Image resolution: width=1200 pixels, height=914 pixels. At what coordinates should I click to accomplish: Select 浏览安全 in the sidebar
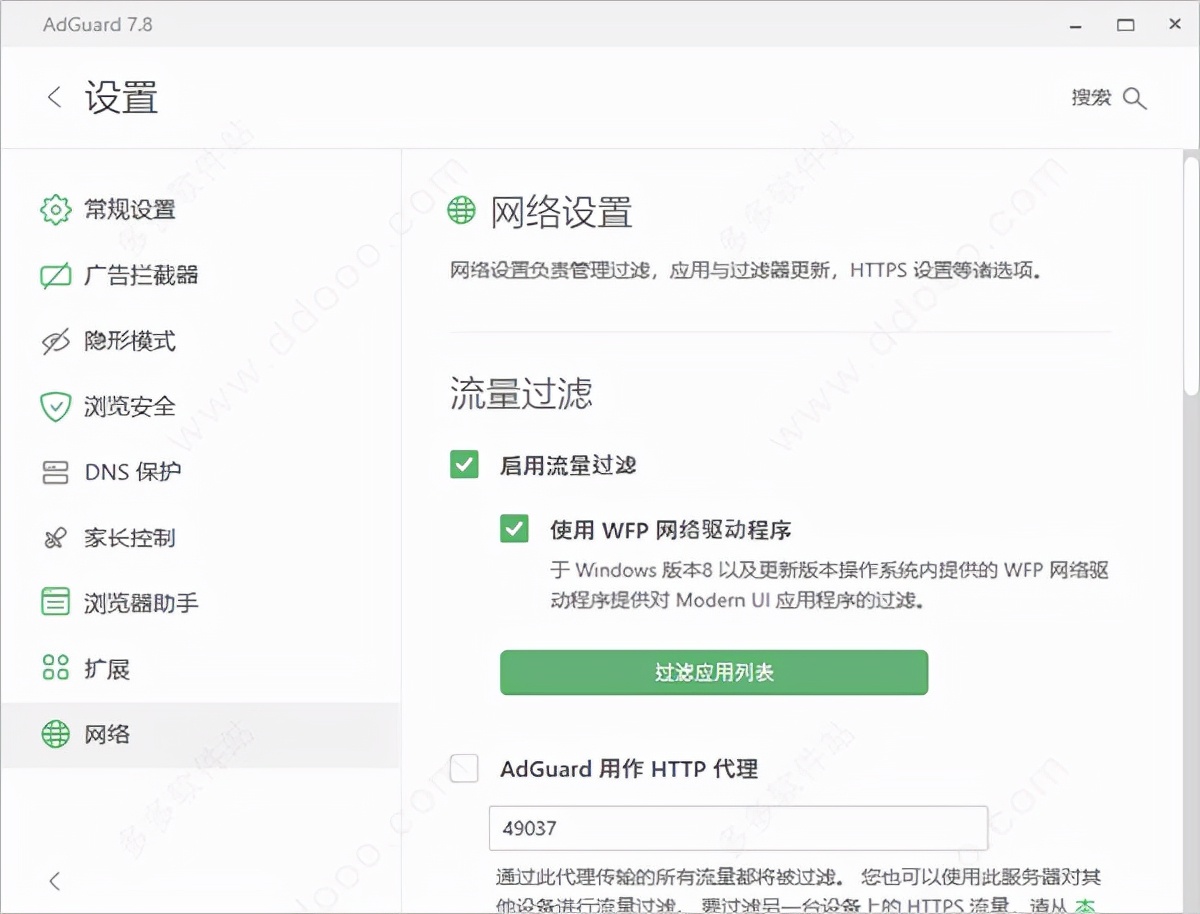pos(200,406)
